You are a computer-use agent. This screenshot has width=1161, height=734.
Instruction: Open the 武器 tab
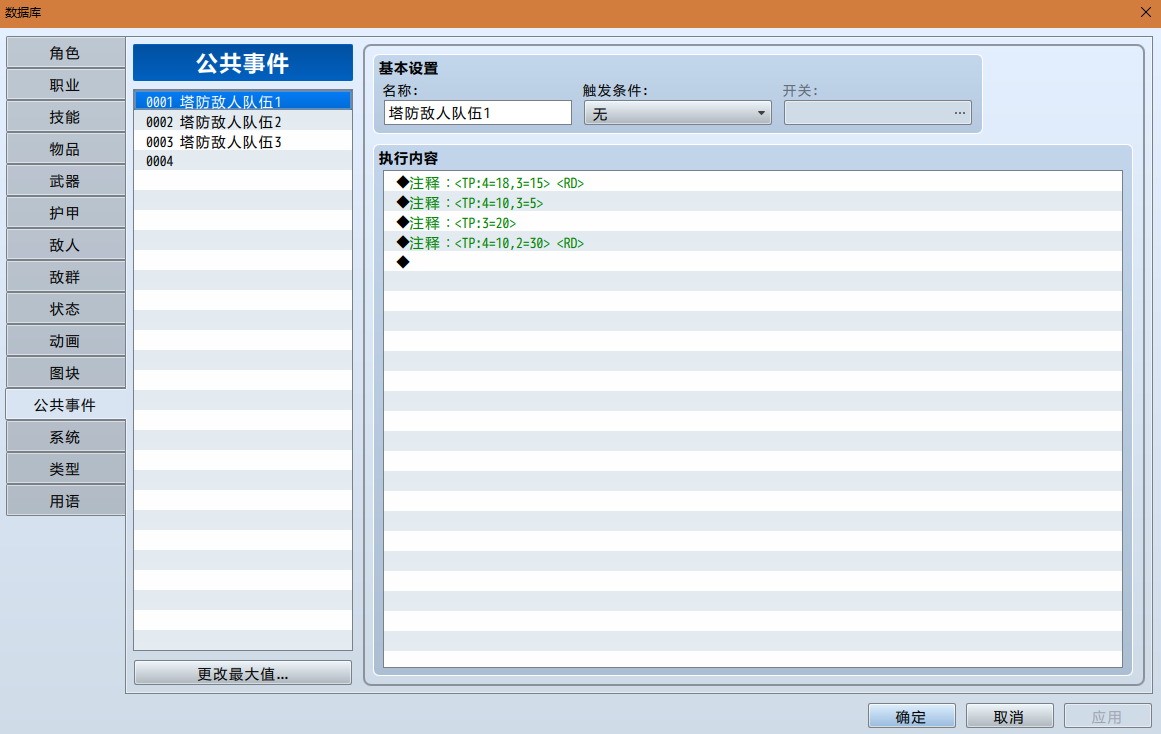(x=65, y=181)
